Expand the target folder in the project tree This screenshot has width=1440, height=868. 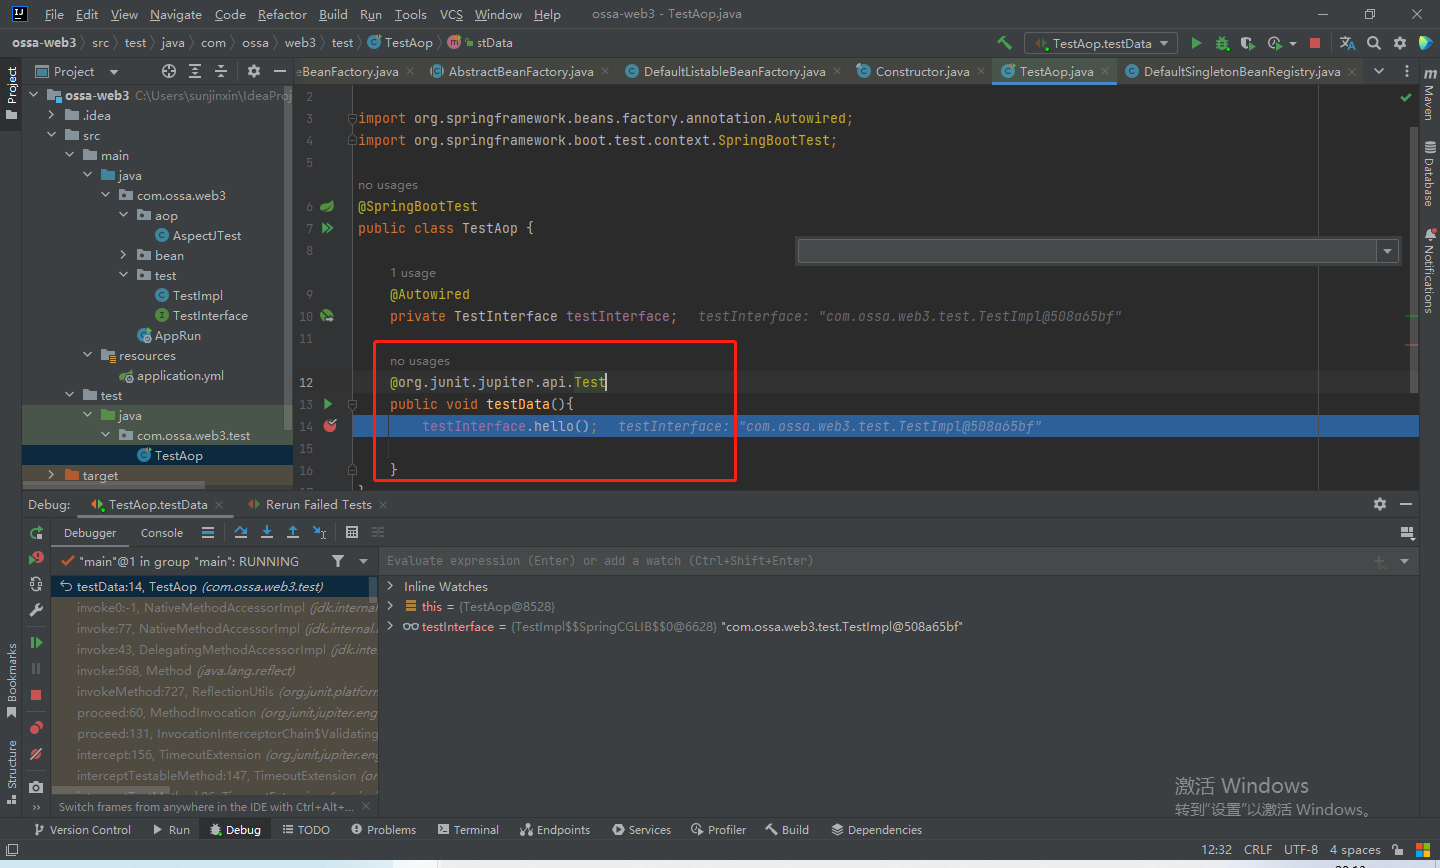52,475
